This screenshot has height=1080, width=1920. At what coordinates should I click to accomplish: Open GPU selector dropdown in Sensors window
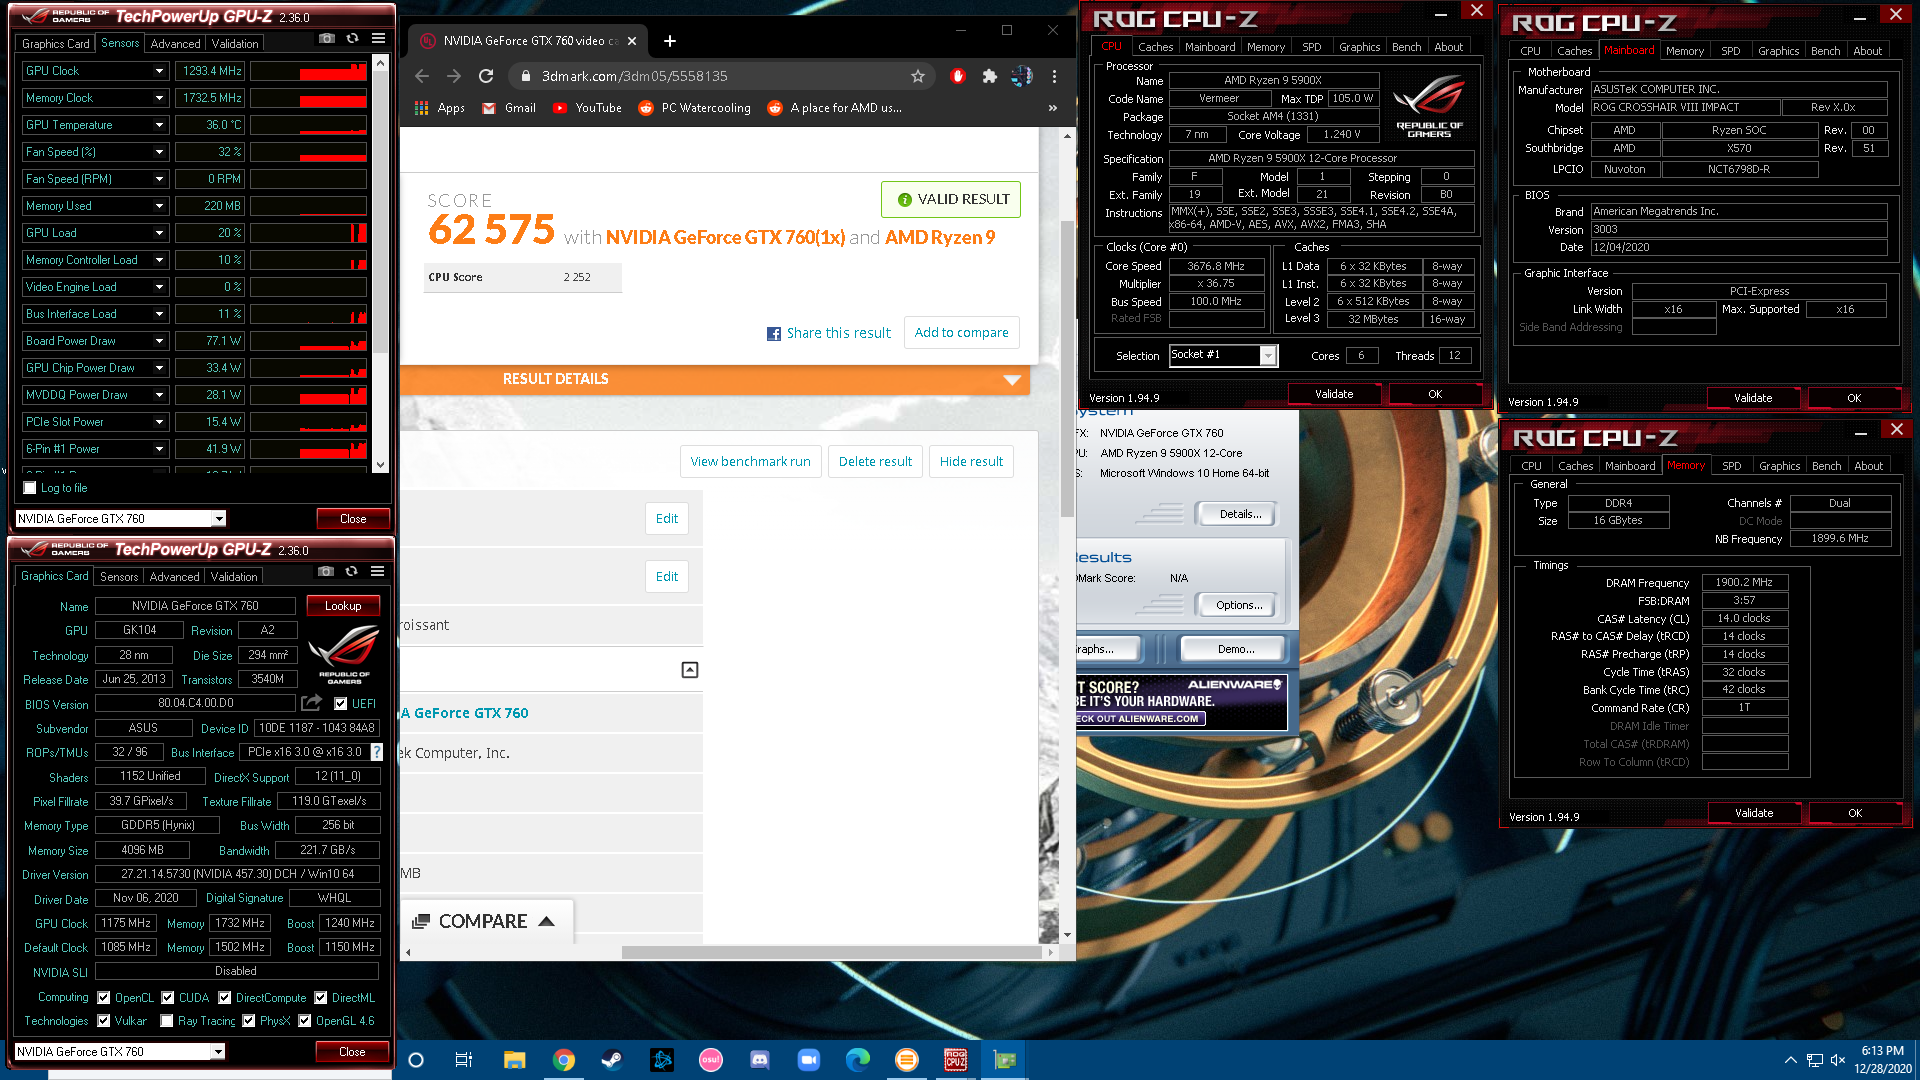pos(219,518)
